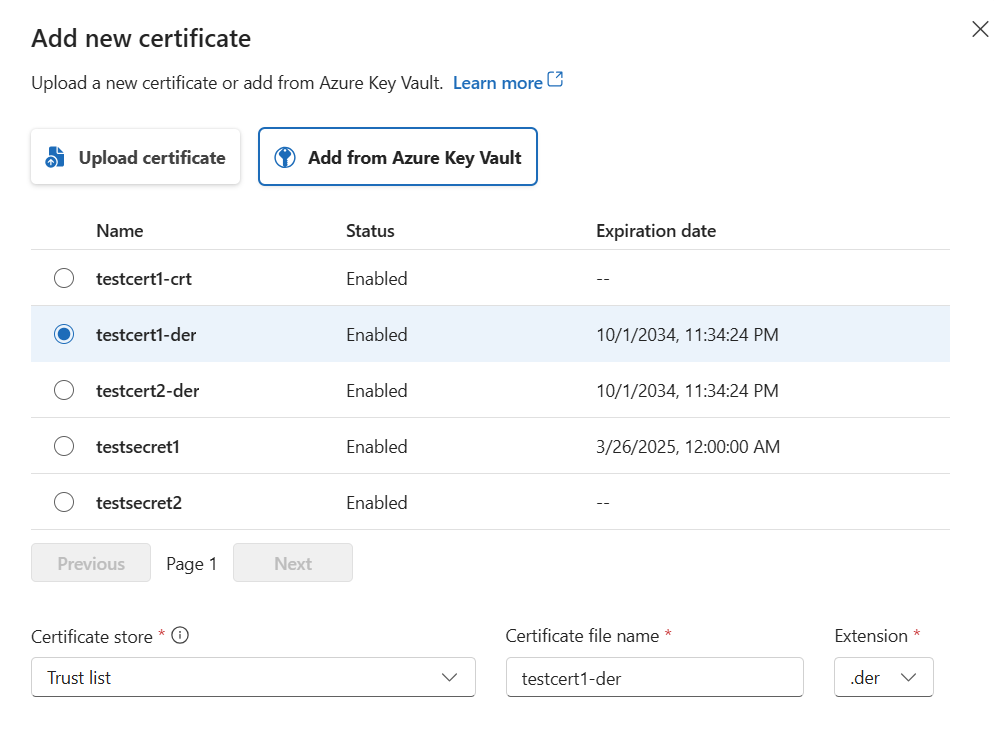Switch to Add from Azure Key Vault
The height and width of the screenshot is (754, 994).
pyautogui.click(x=398, y=157)
